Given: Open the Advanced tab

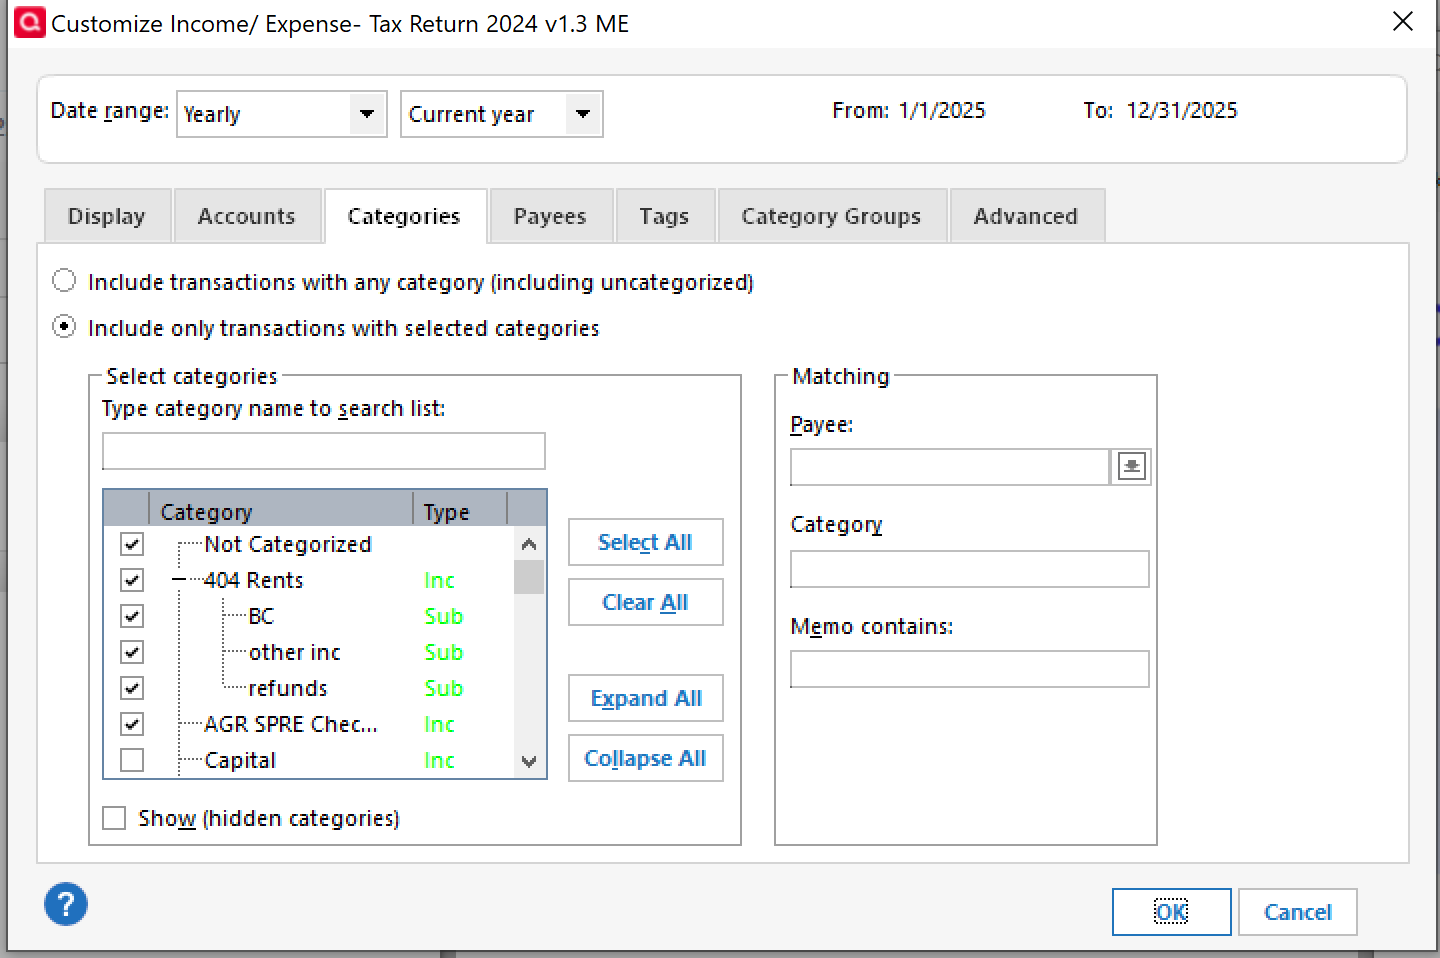Looking at the screenshot, I should 1026,216.
